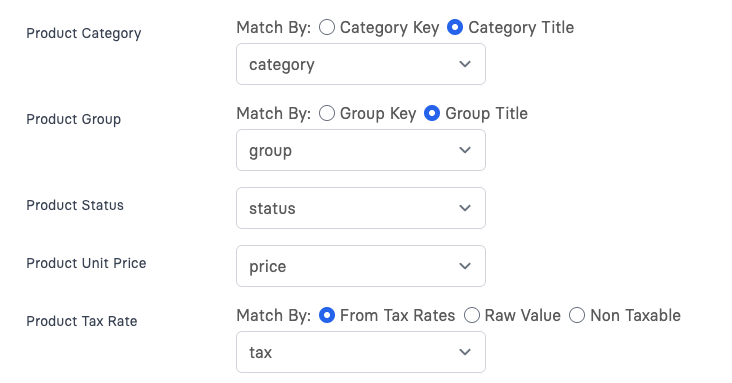
Task: Open the category dropdown
Action: [x=361, y=64]
